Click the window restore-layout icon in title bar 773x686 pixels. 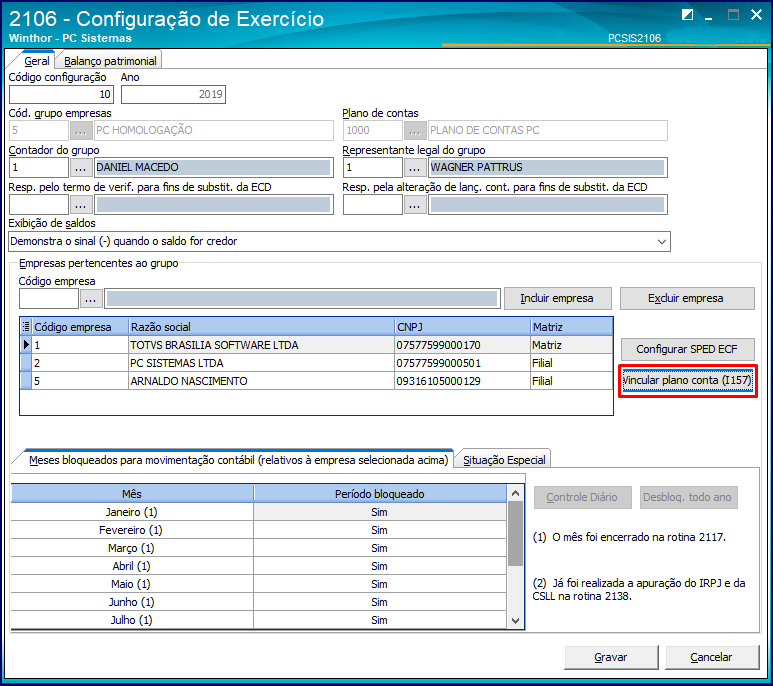[687, 15]
